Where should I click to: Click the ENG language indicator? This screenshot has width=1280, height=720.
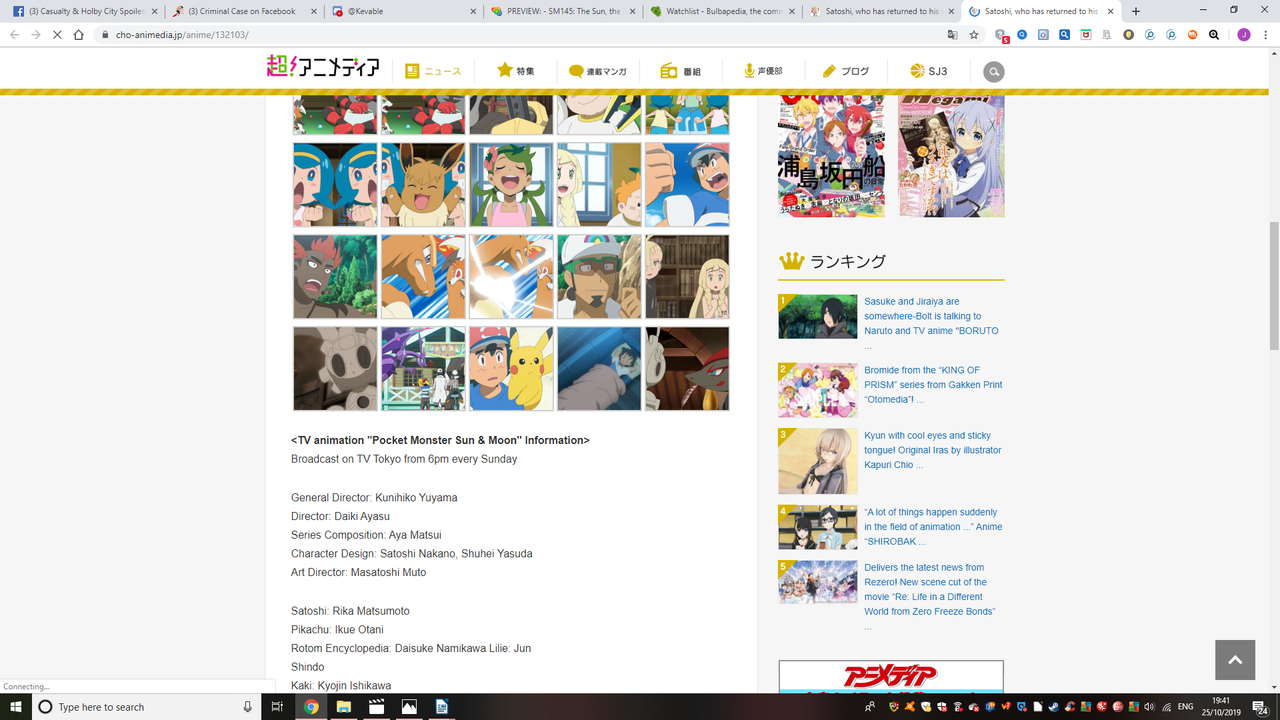1185,706
